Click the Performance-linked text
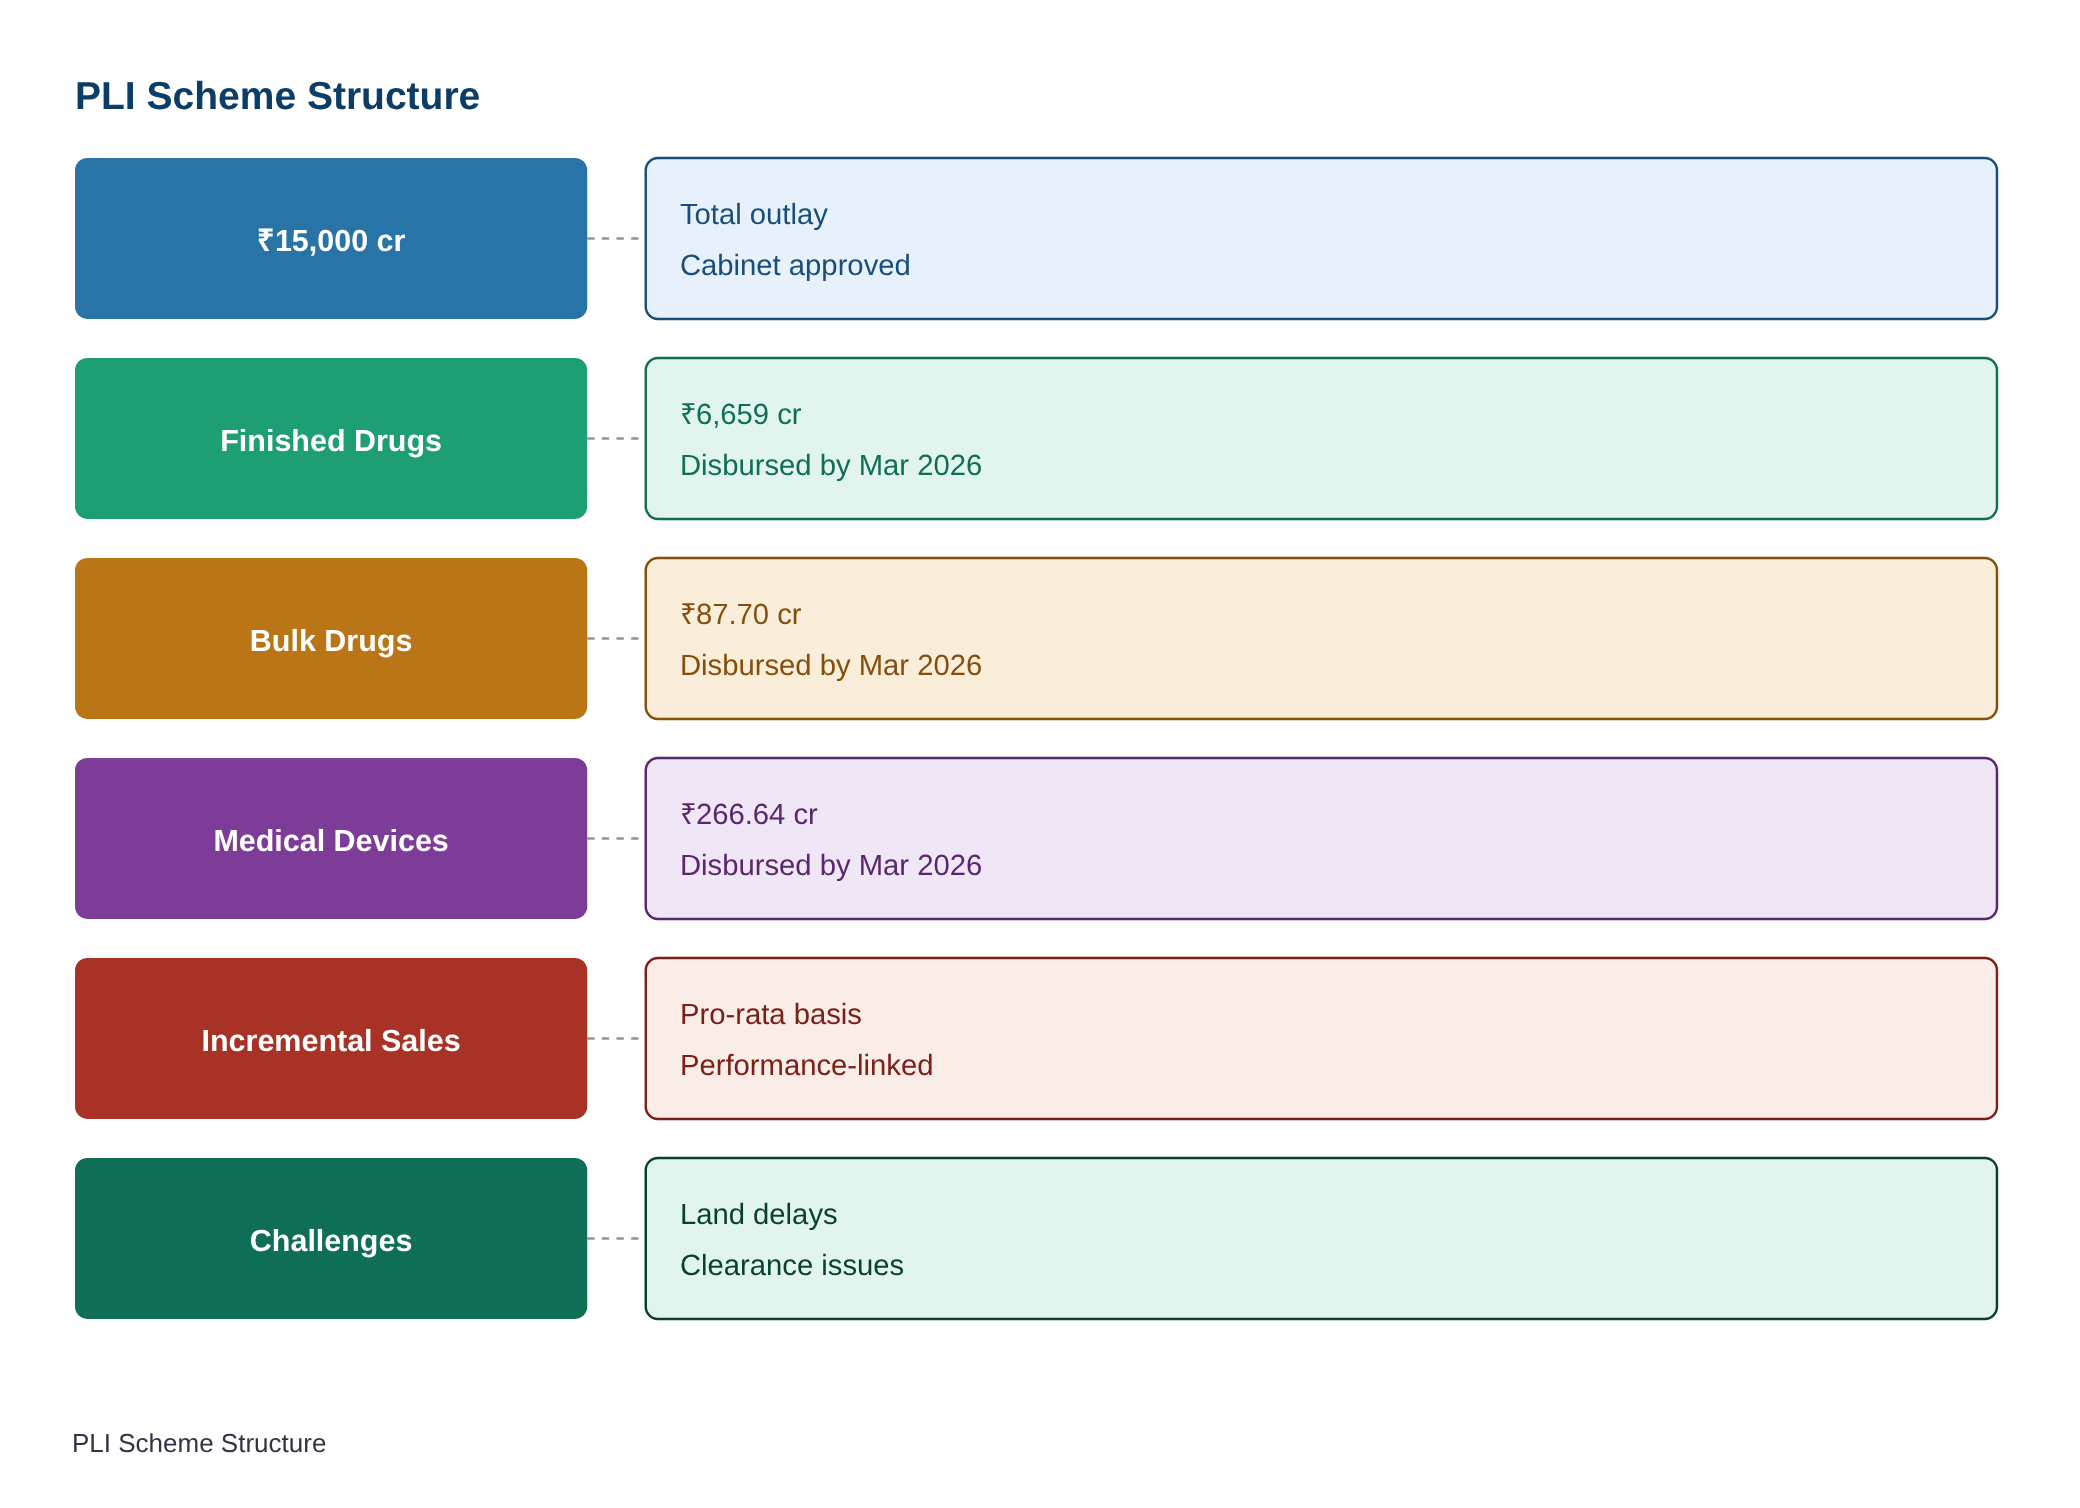Screen dimensions: 2080x1508 (806, 1065)
